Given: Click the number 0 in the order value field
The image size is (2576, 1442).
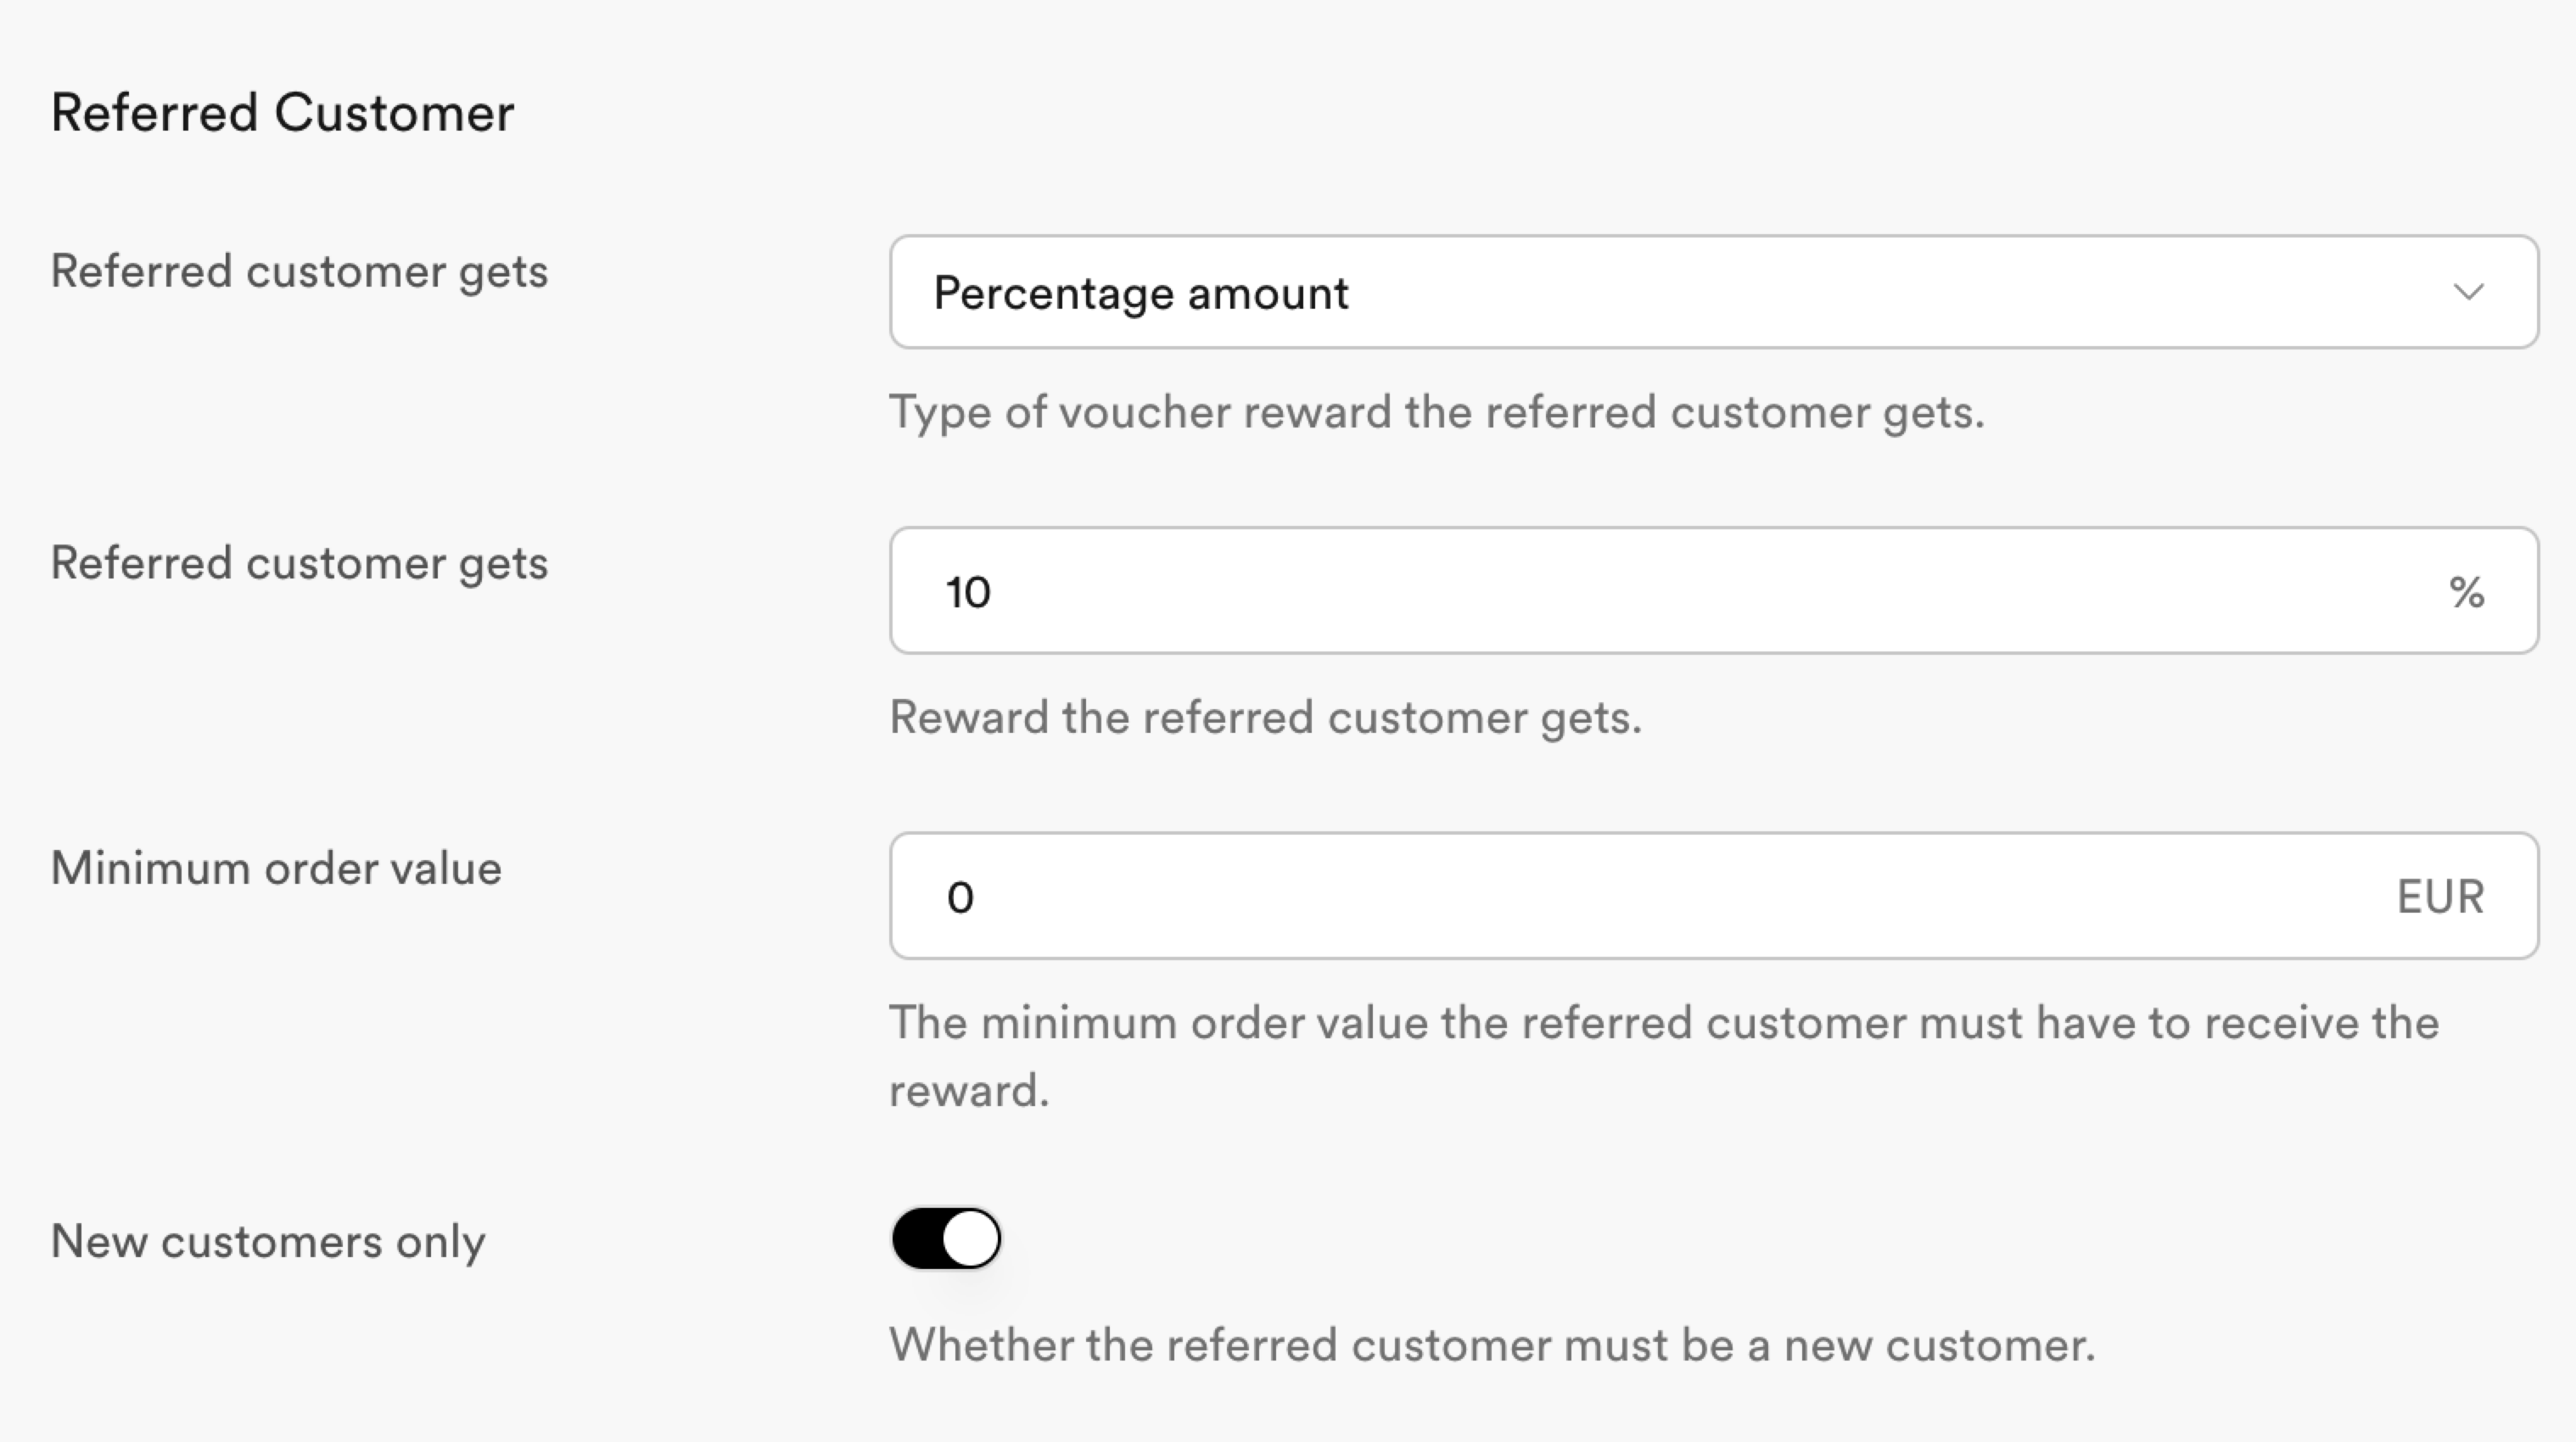Looking at the screenshot, I should click(x=960, y=898).
